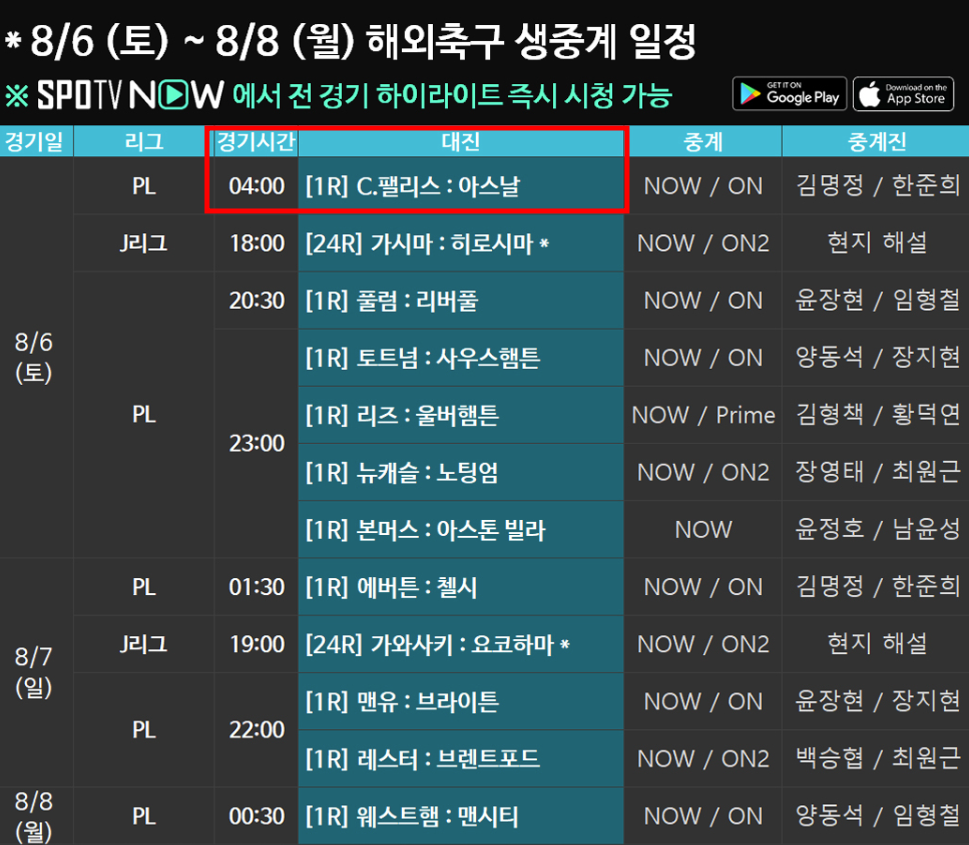Select the 에버튼 : 첼시 match
This screenshot has height=845, width=969.
click(x=460, y=587)
